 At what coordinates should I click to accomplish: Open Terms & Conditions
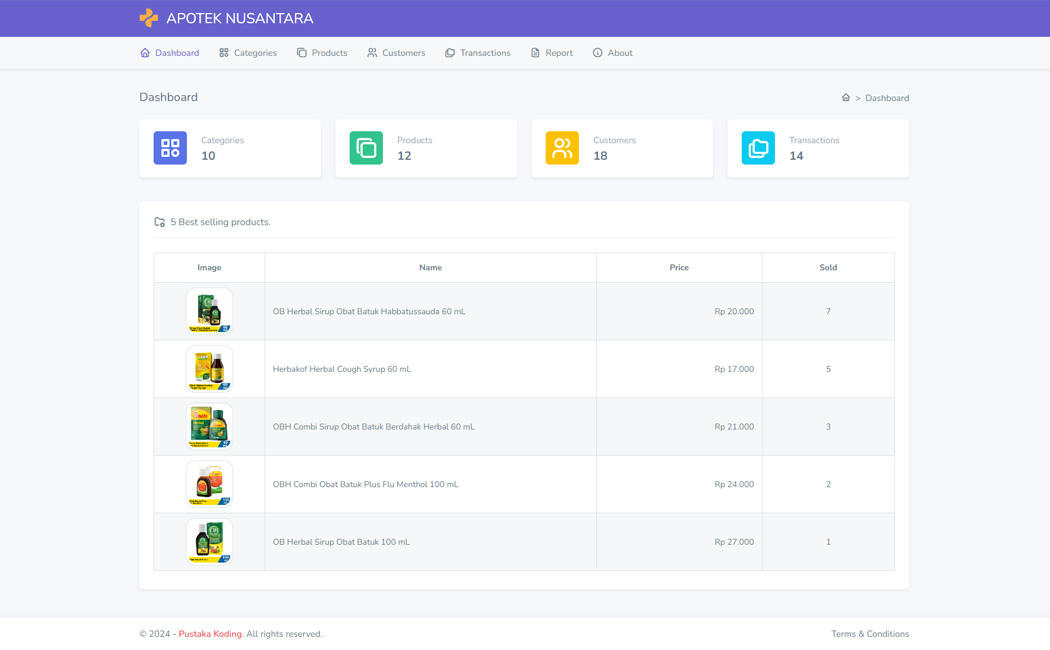[869, 633]
